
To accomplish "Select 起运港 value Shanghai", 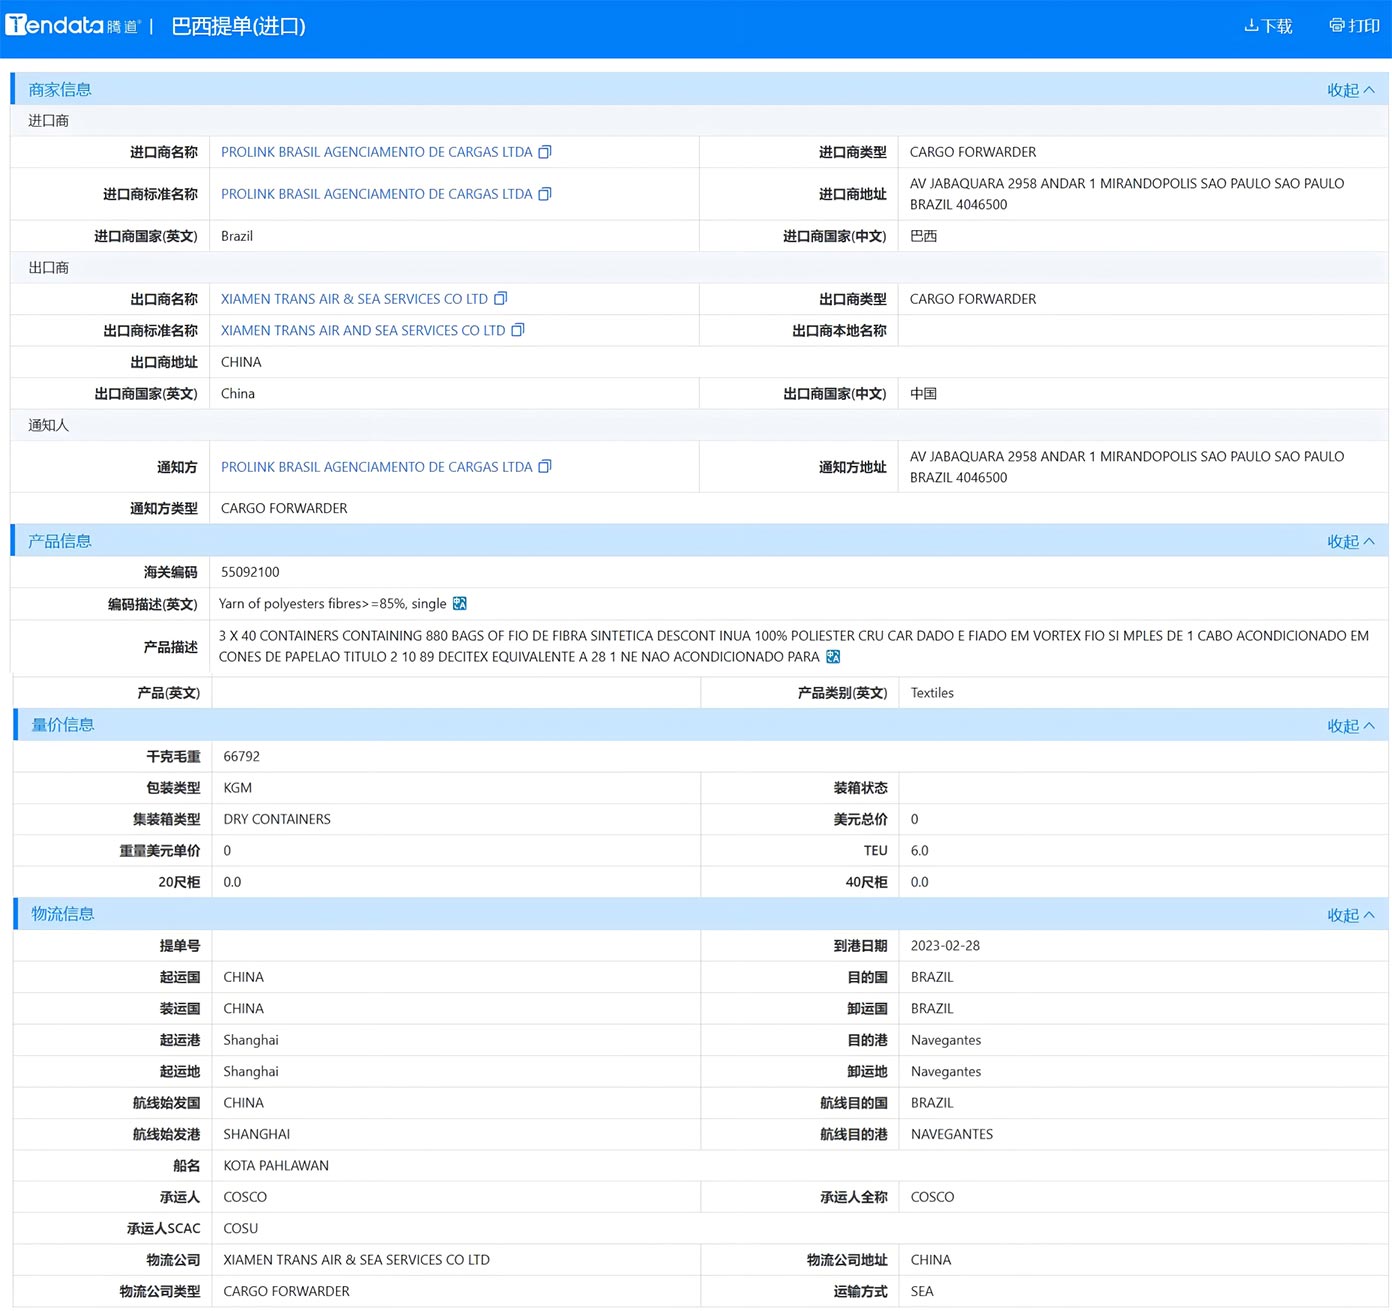I will click(251, 1040).
